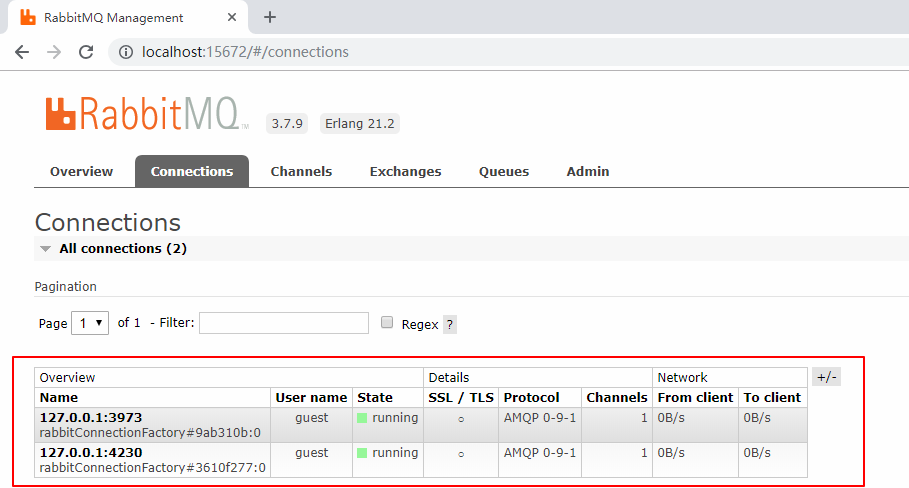
Task: Click the site info icon in address bar
Action: 127,52
